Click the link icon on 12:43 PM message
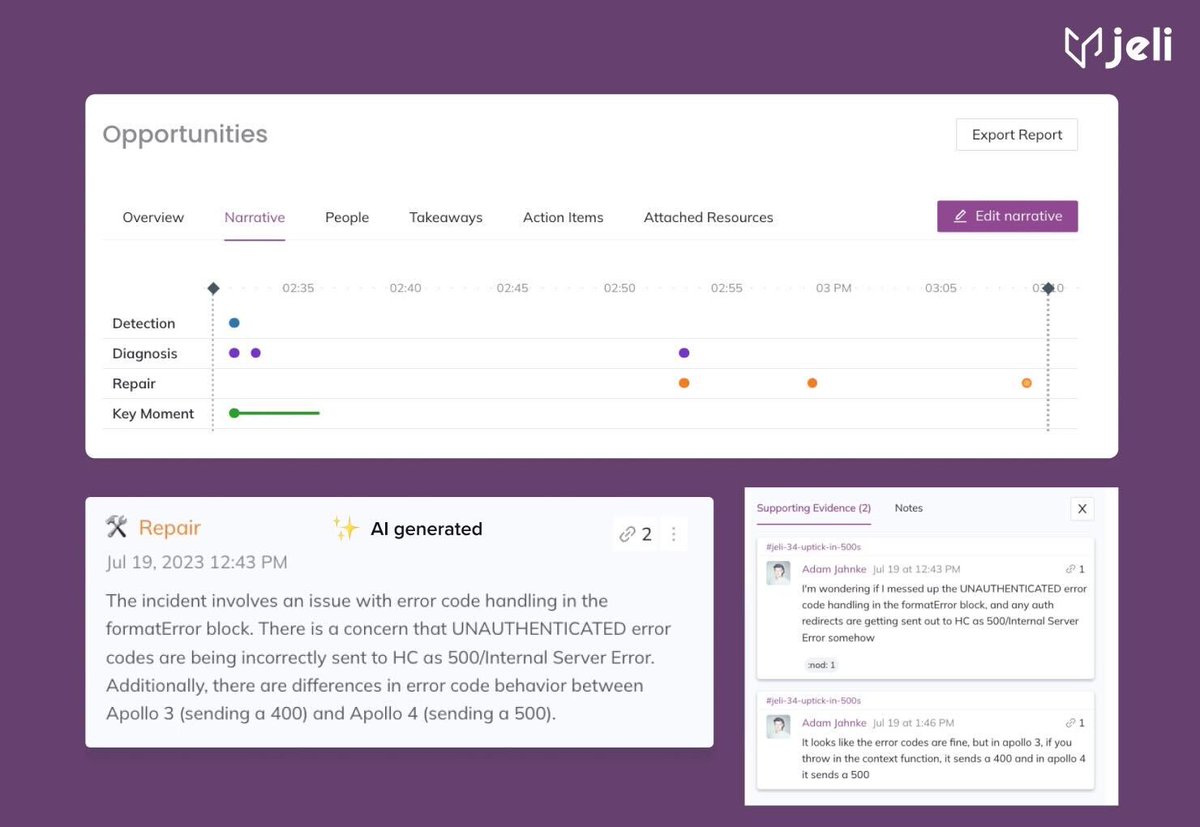This screenshot has width=1200, height=827. click(x=1071, y=570)
